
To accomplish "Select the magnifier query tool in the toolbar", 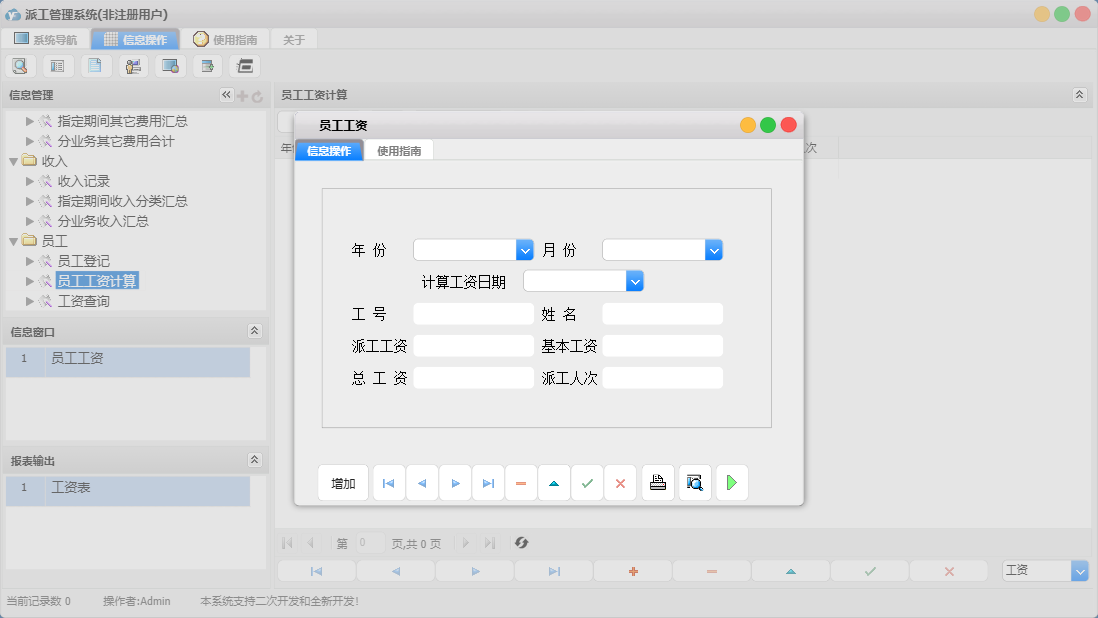I will click(x=20, y=65).
